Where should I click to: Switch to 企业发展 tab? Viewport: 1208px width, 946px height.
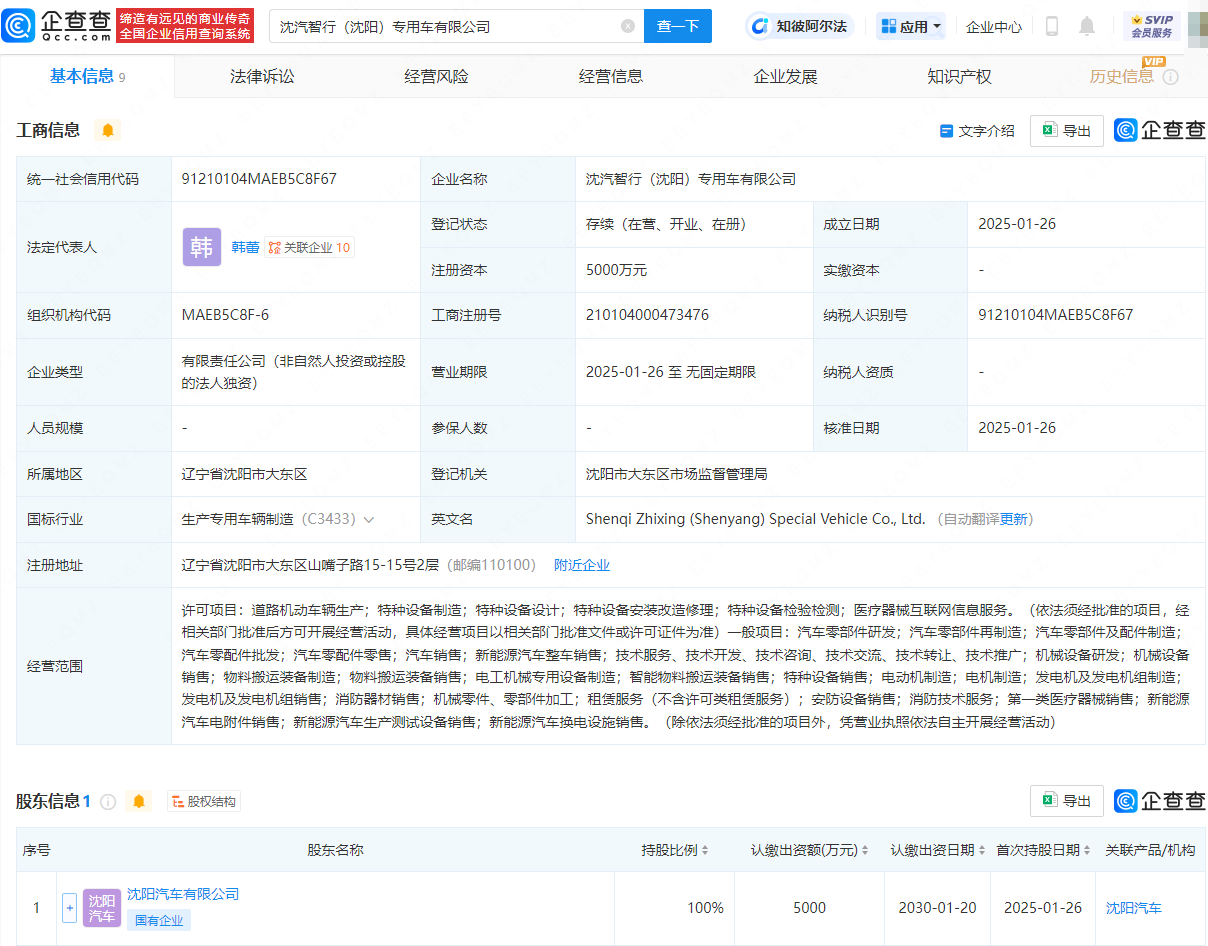pos(785,77)
